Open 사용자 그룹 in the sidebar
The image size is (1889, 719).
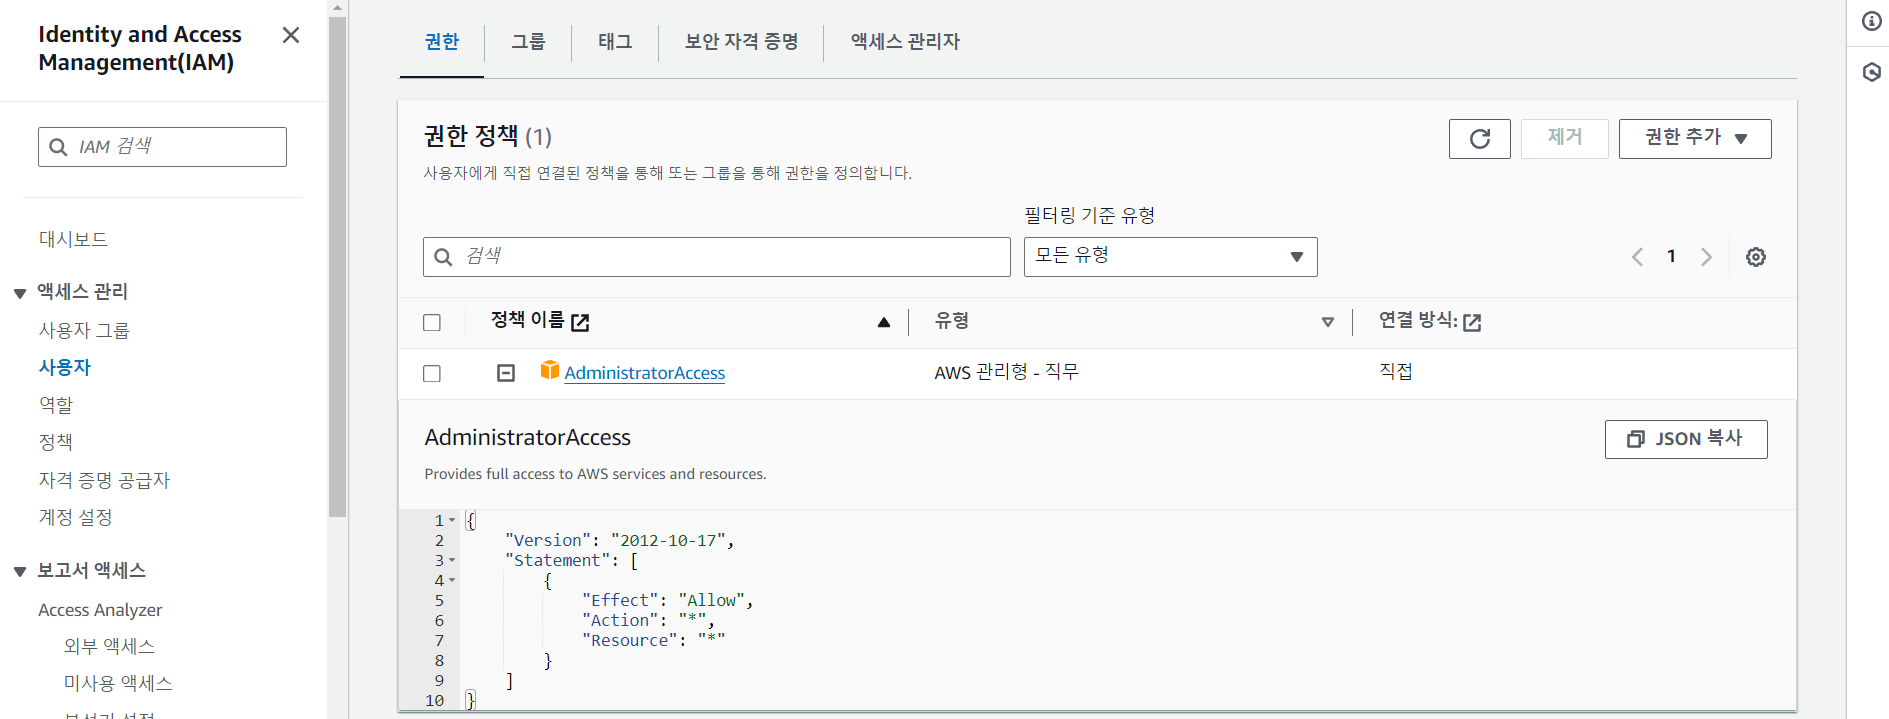coord(84,330)
